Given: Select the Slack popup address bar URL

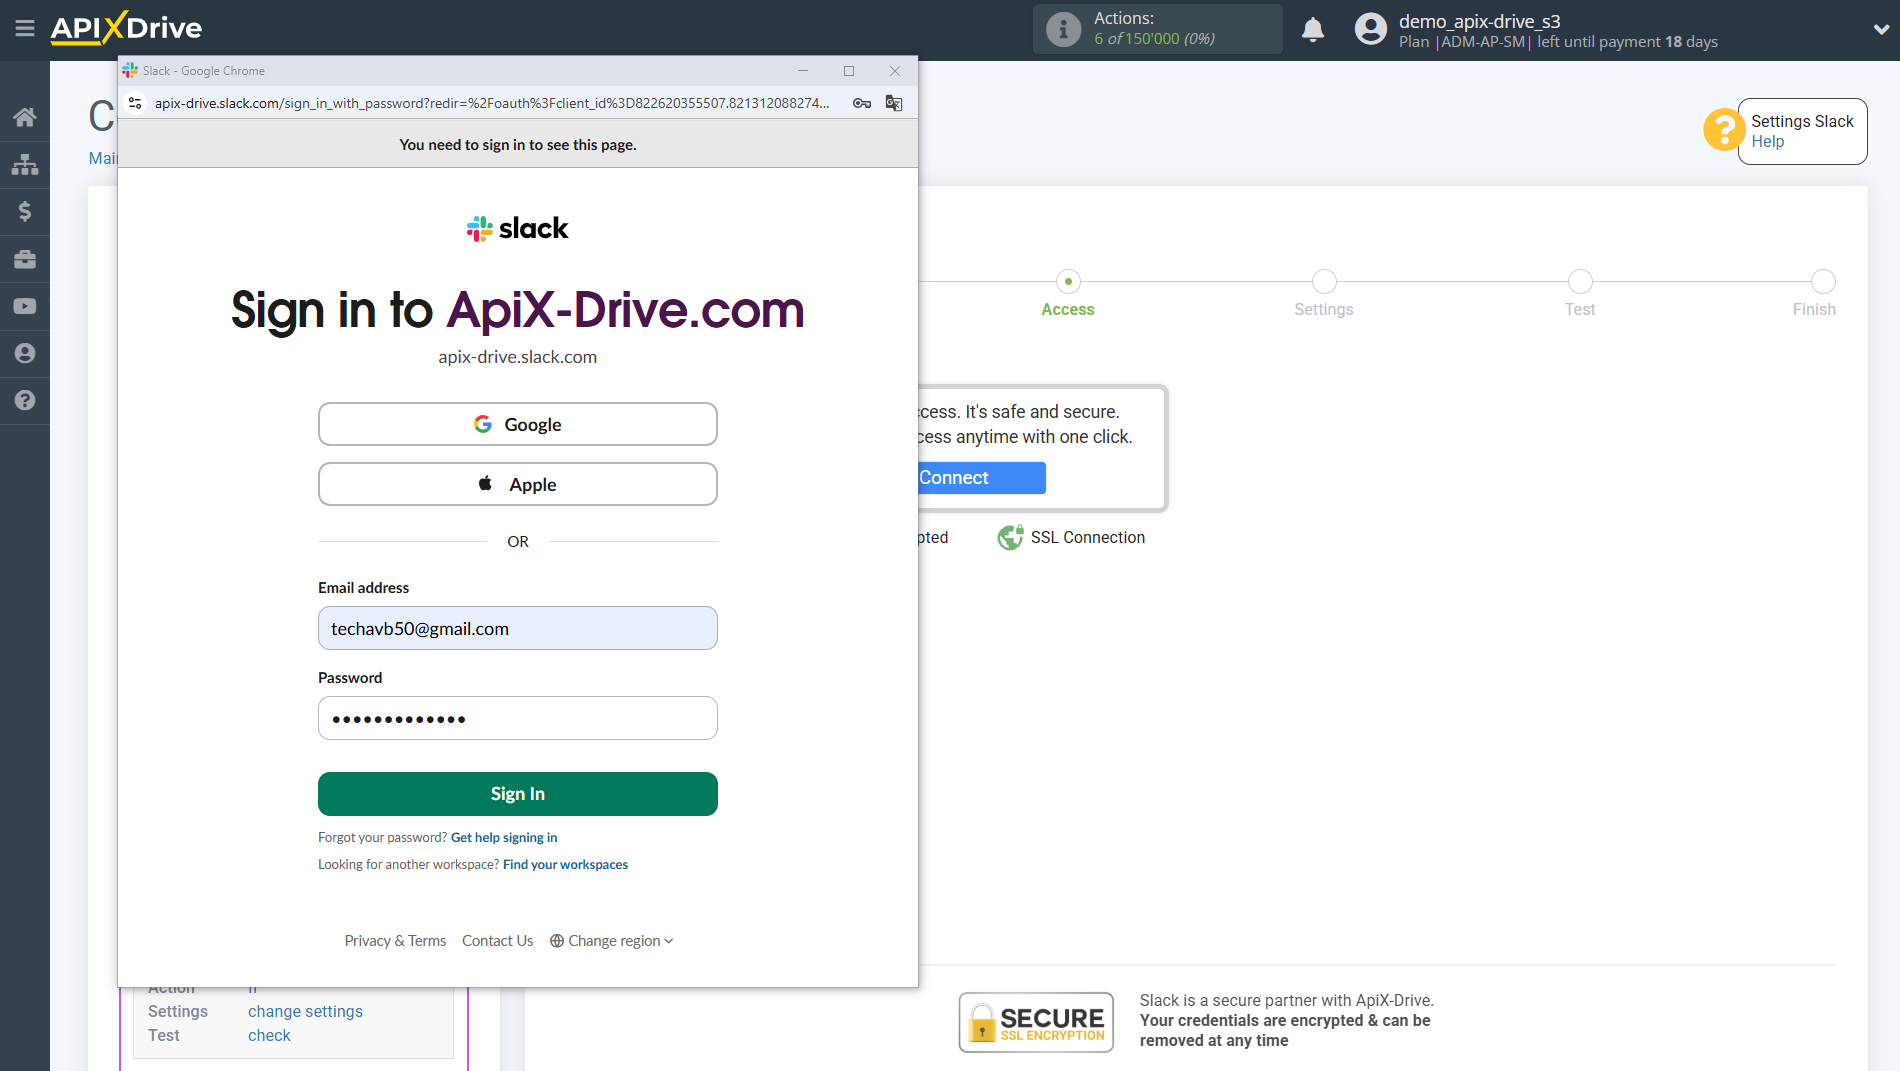Looking at the screenshot, I should click(492, 103).
